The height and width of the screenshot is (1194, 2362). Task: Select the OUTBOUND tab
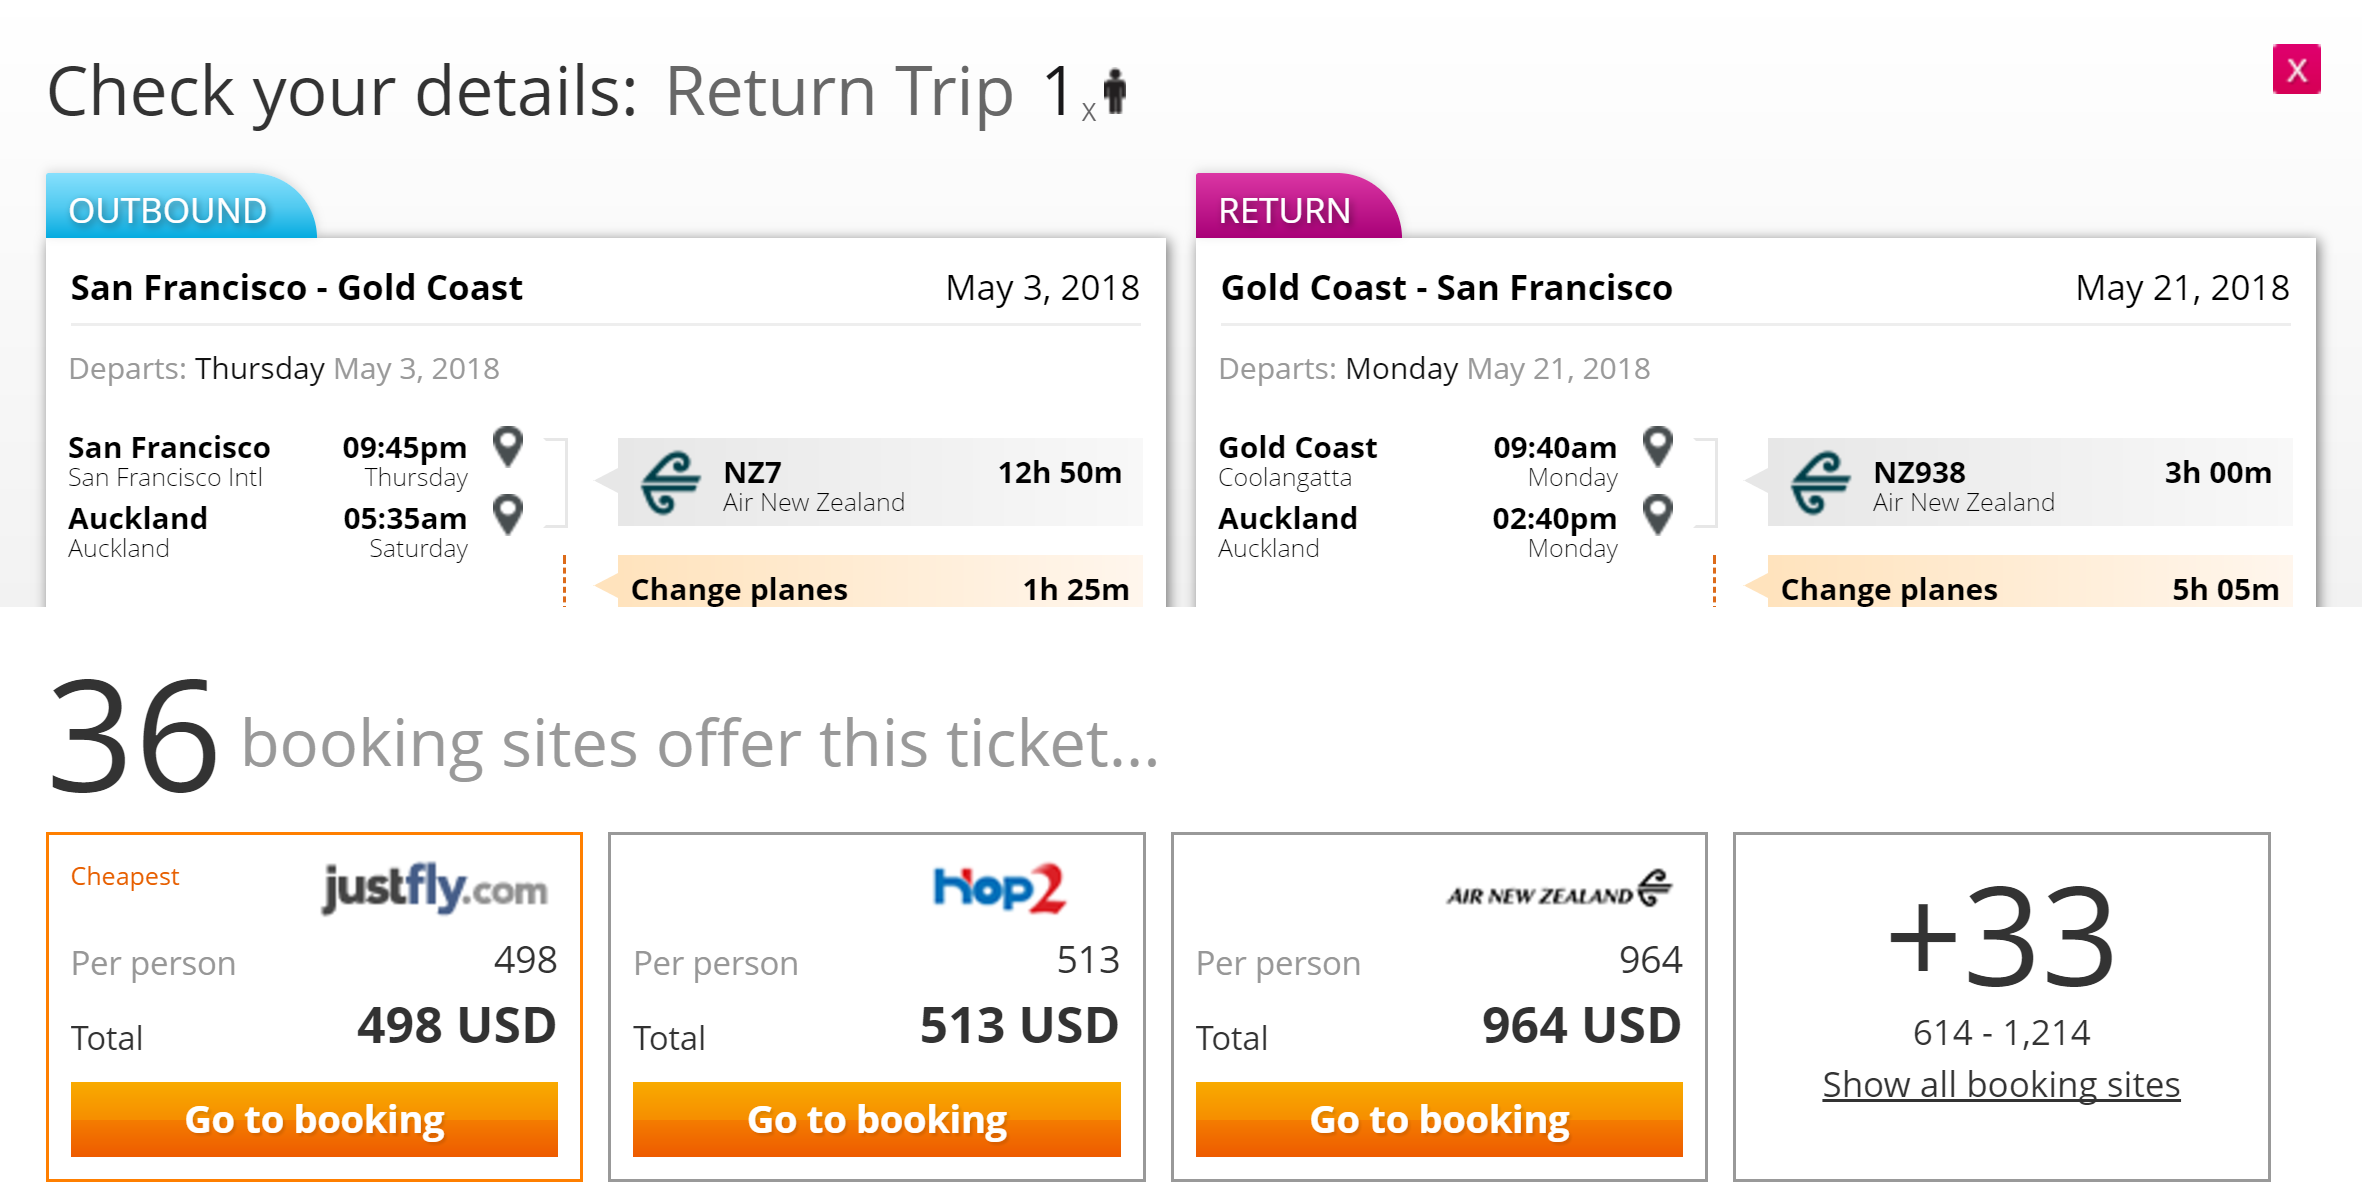click(168, 210)
